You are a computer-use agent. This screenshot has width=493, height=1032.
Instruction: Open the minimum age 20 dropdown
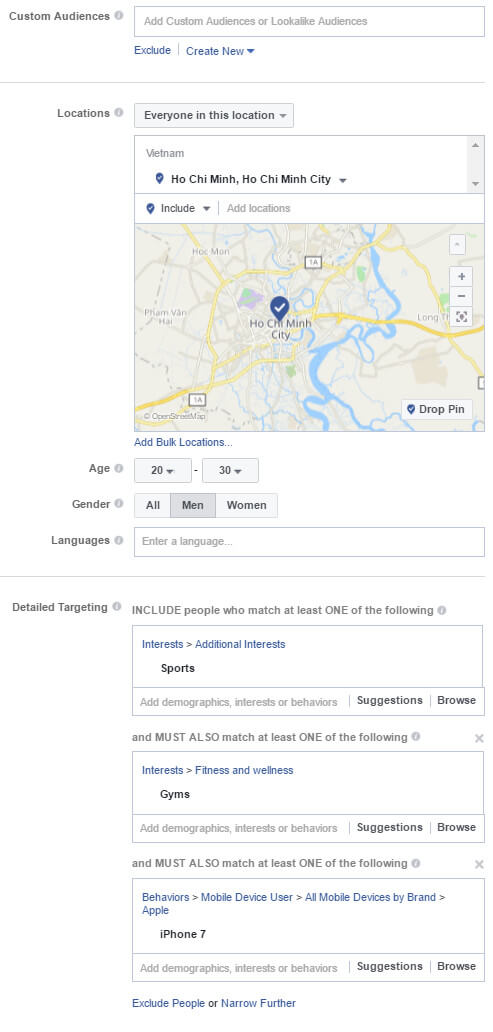[x=163, y=471]
